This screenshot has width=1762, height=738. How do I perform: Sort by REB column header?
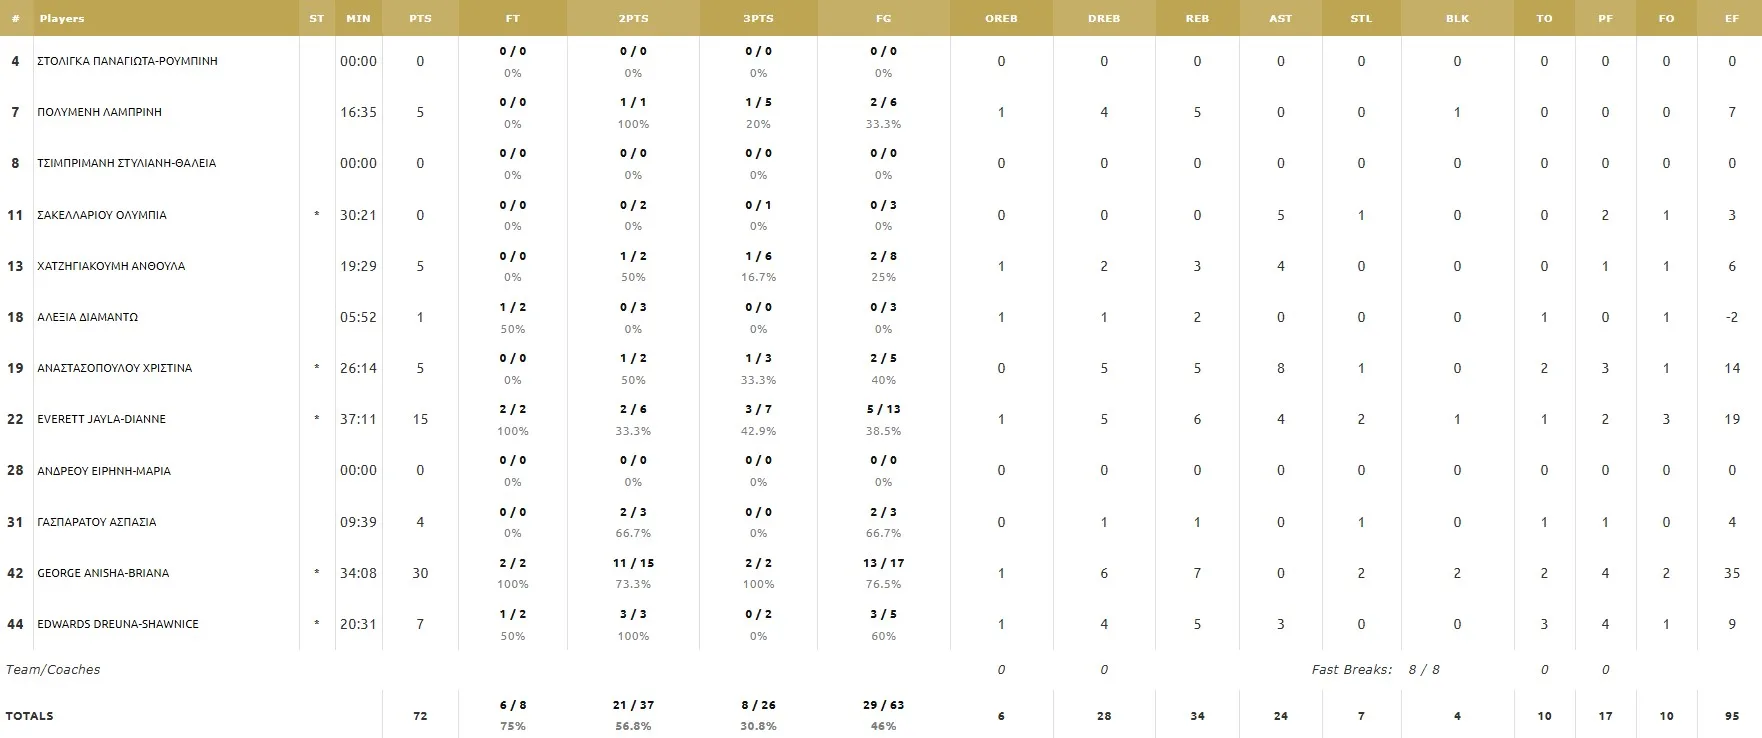point(1197,18)
